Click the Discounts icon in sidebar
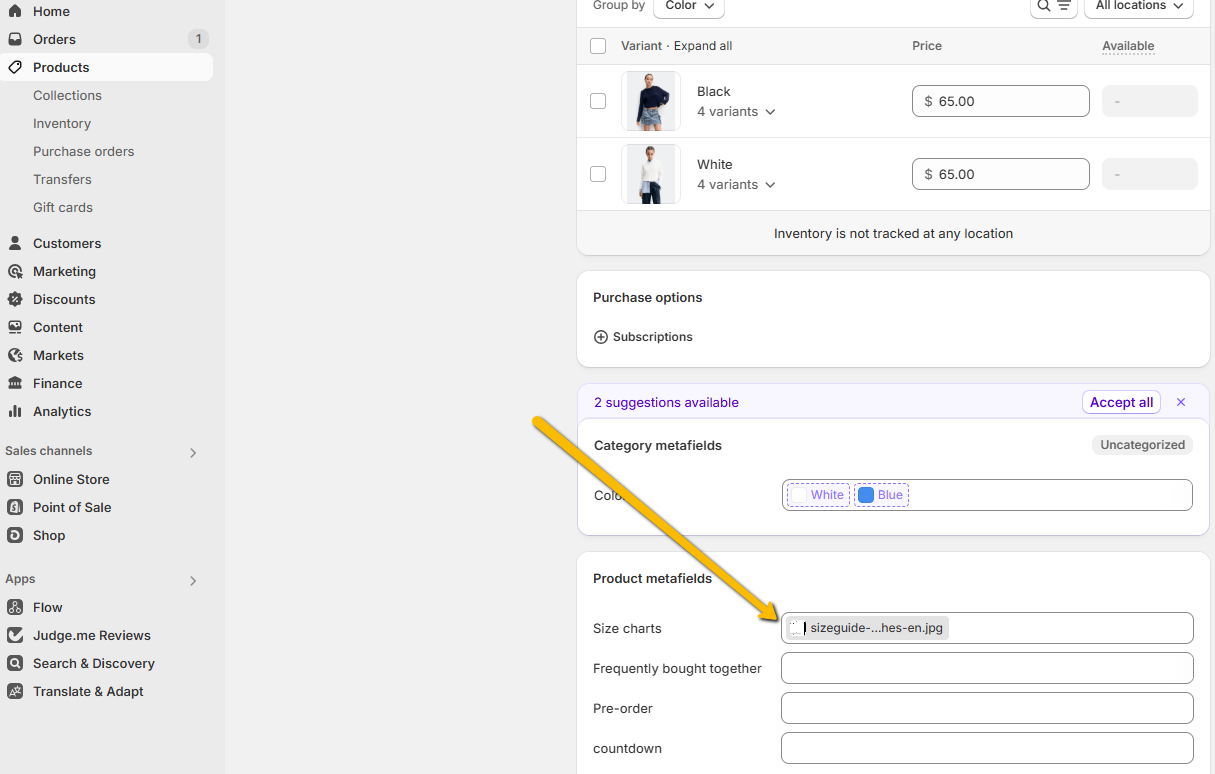This screenshot has width=1215, height=774. pyautogui.click(x=15, y=299)
